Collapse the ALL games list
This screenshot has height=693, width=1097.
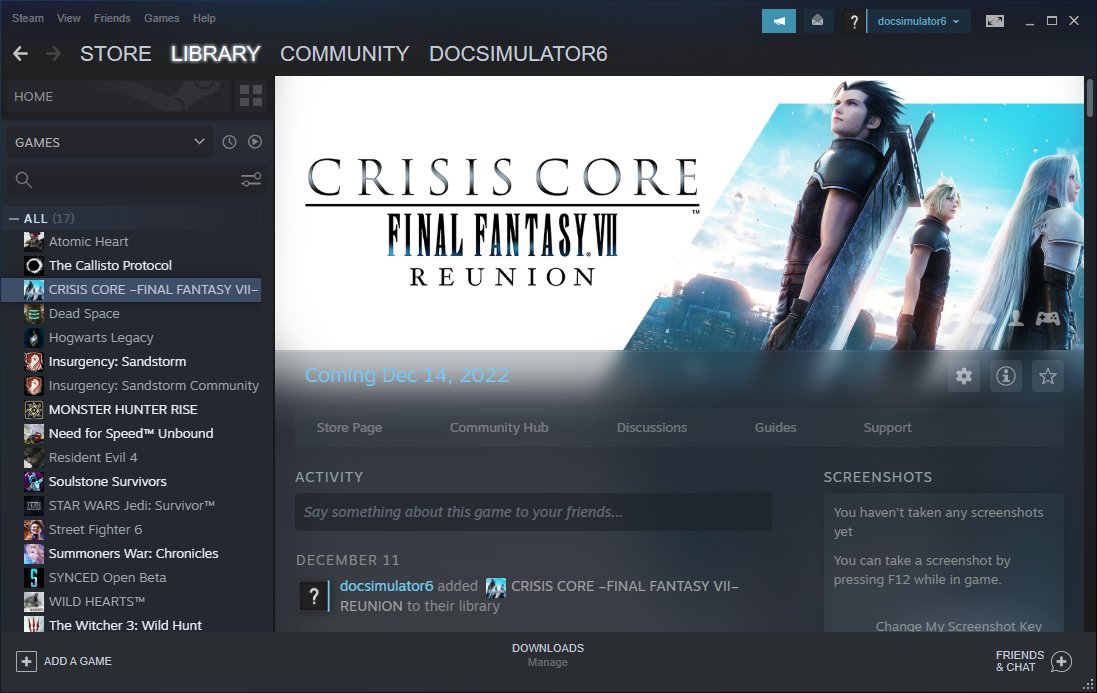[13, 219]
